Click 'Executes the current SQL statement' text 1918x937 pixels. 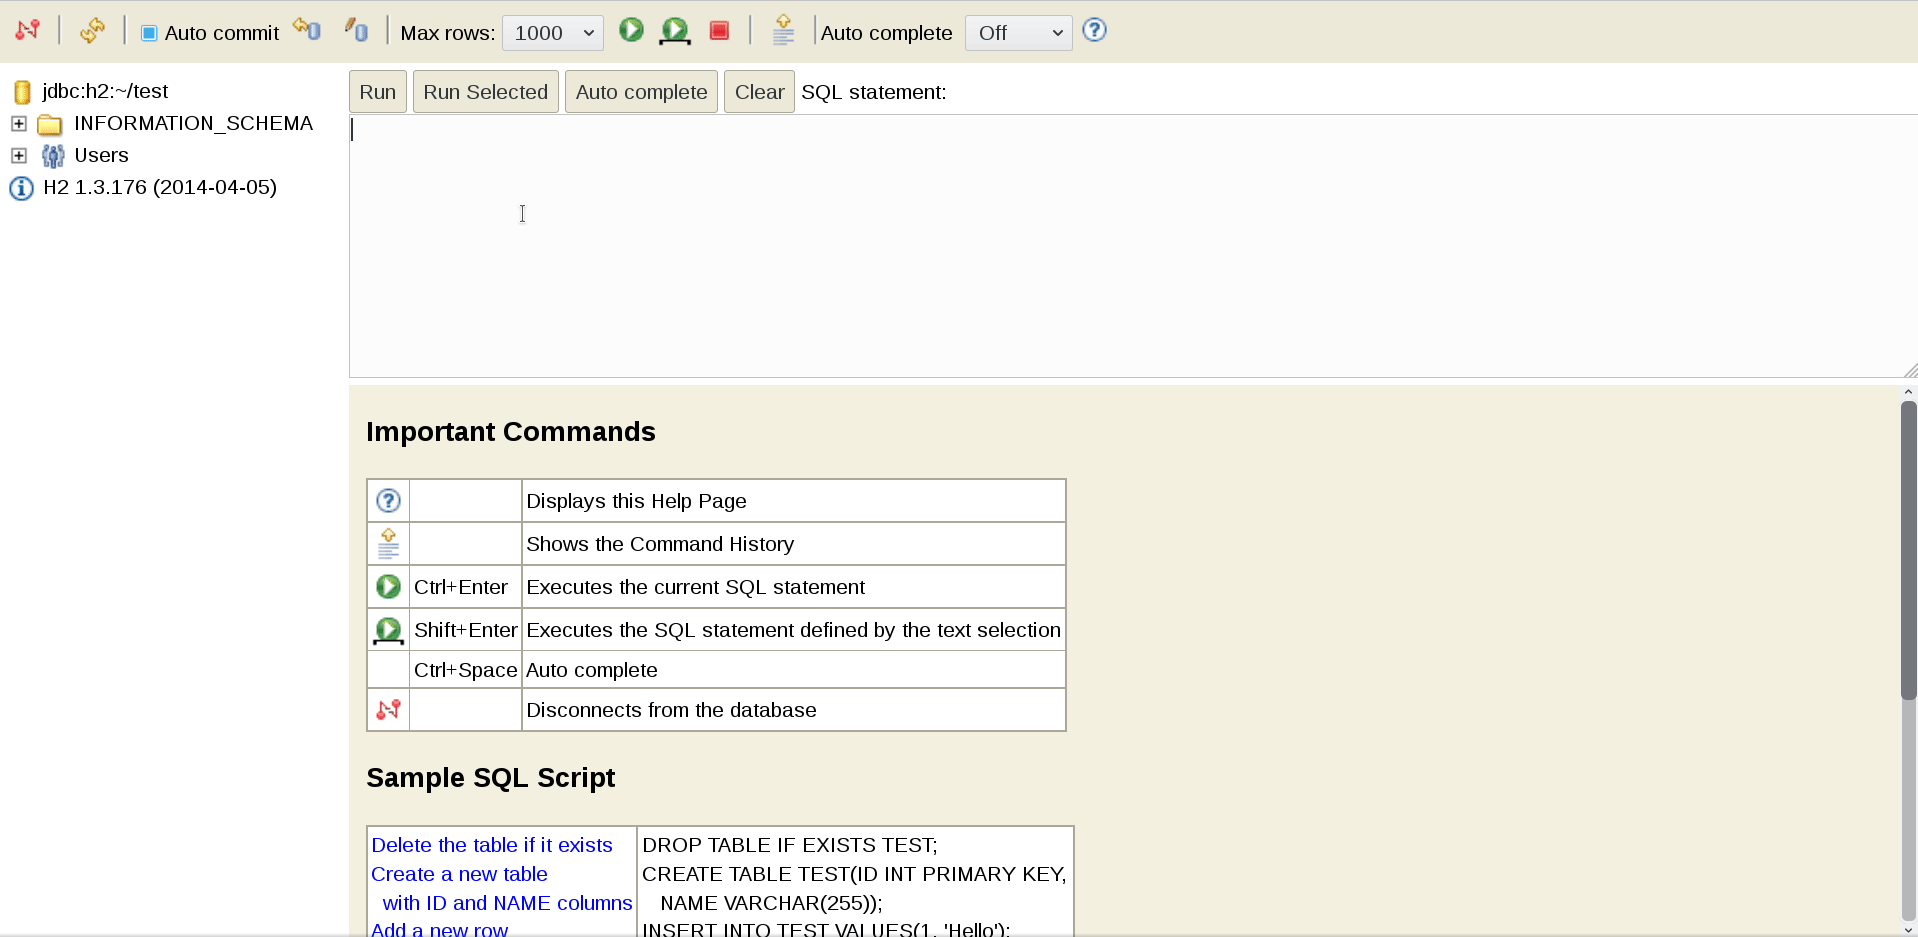[695, 587]
